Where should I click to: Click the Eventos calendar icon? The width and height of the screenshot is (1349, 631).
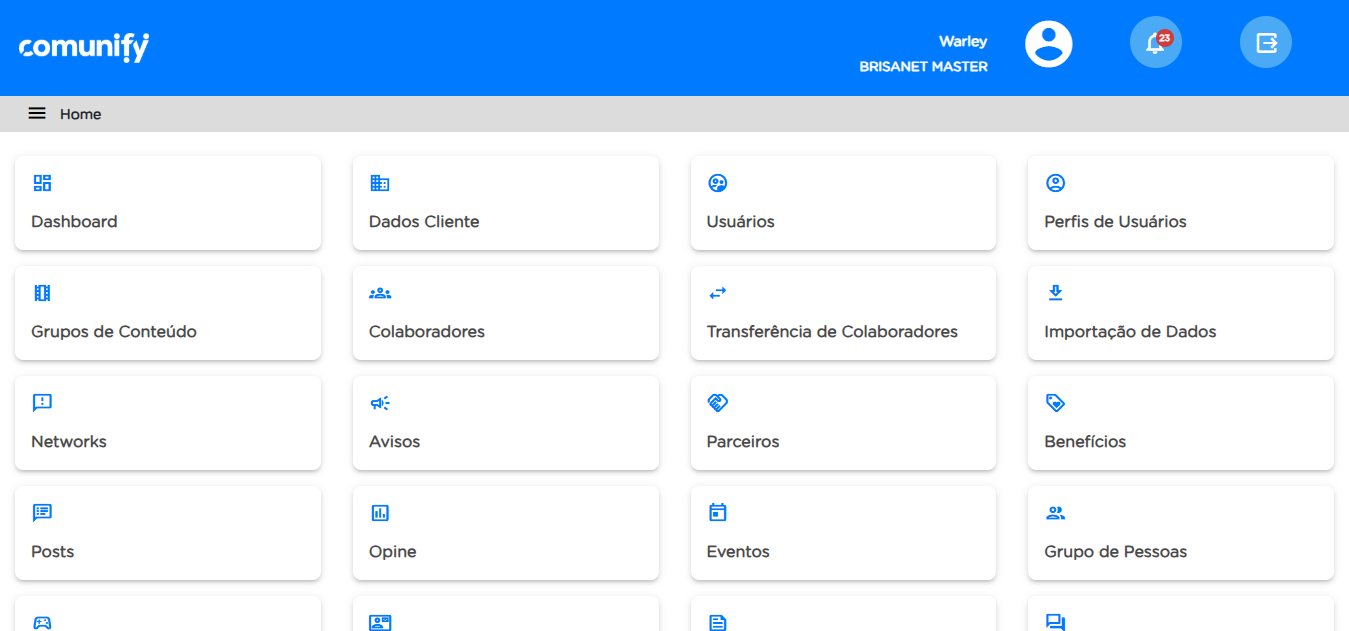pyautogui.click(x=718, y=513)
